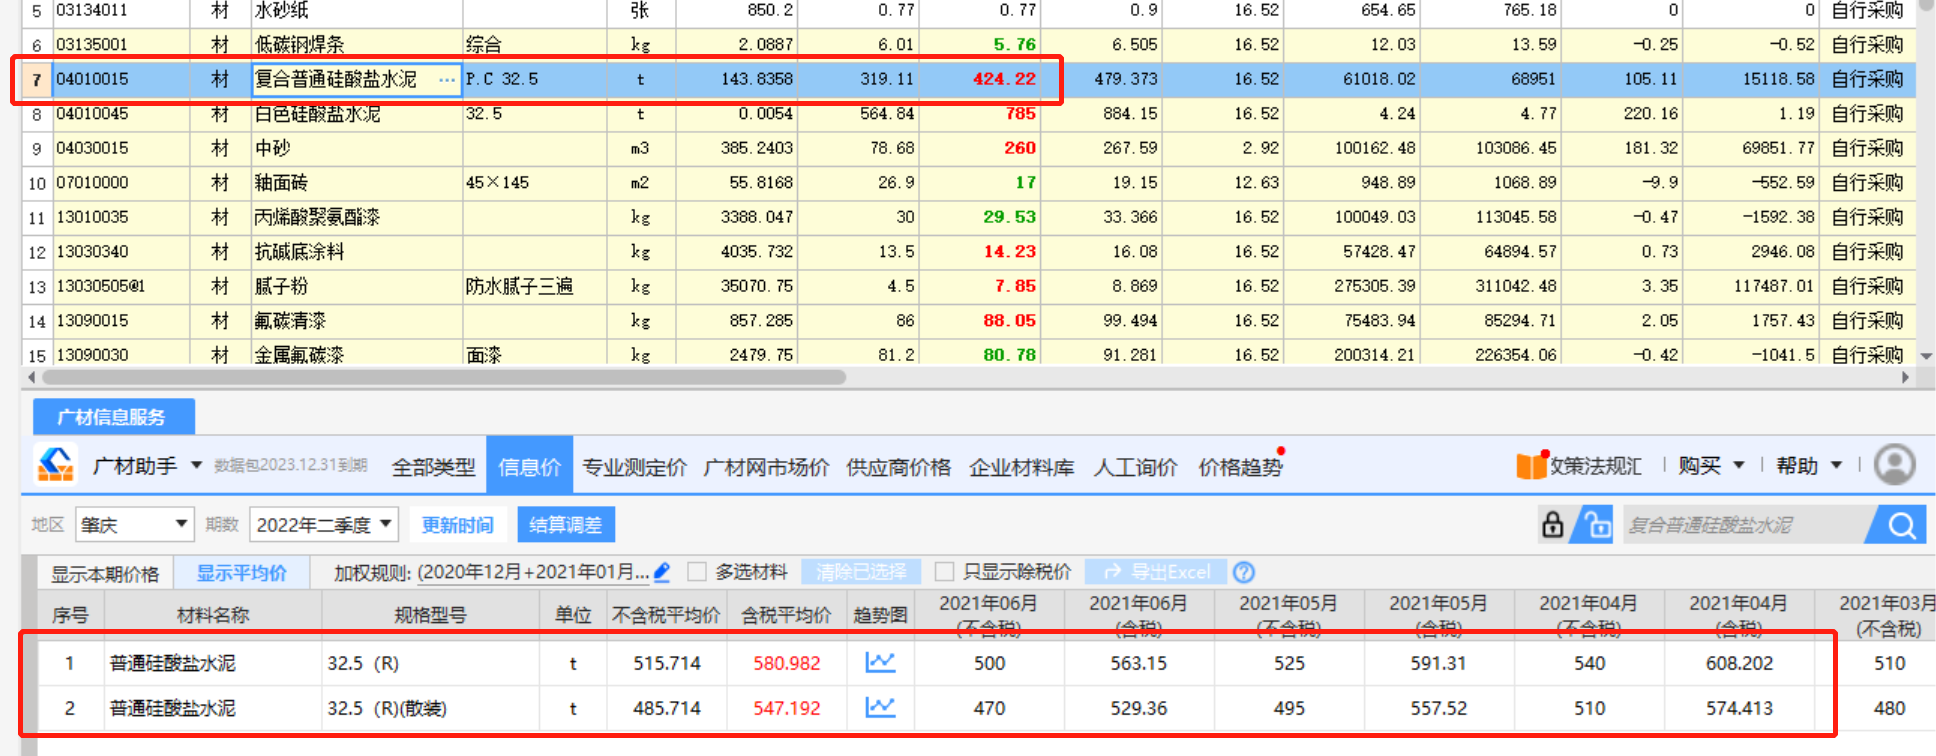
Task: Click the 不含税平均价 column header
Action: [666, 615]
